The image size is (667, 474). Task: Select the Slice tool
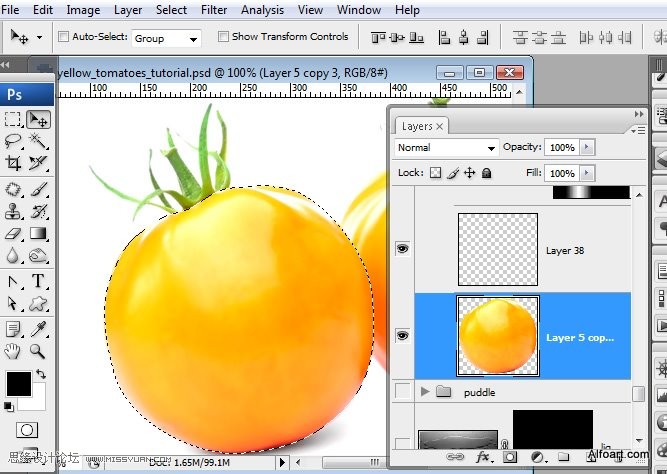coord(38,163)
